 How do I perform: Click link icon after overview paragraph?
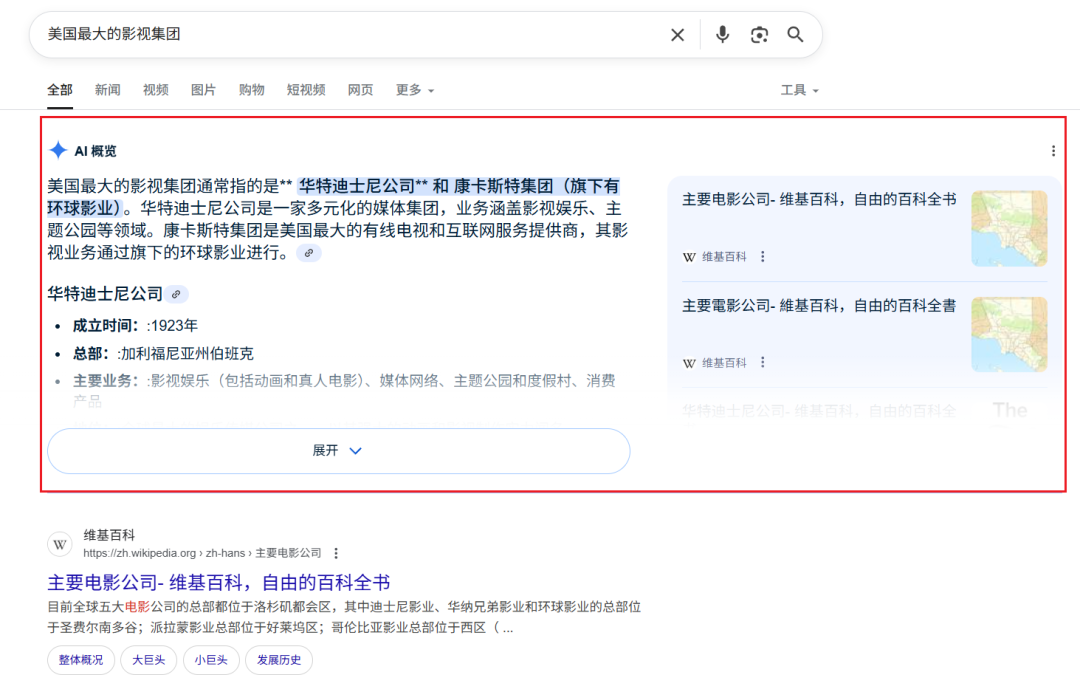coord(309,254)
